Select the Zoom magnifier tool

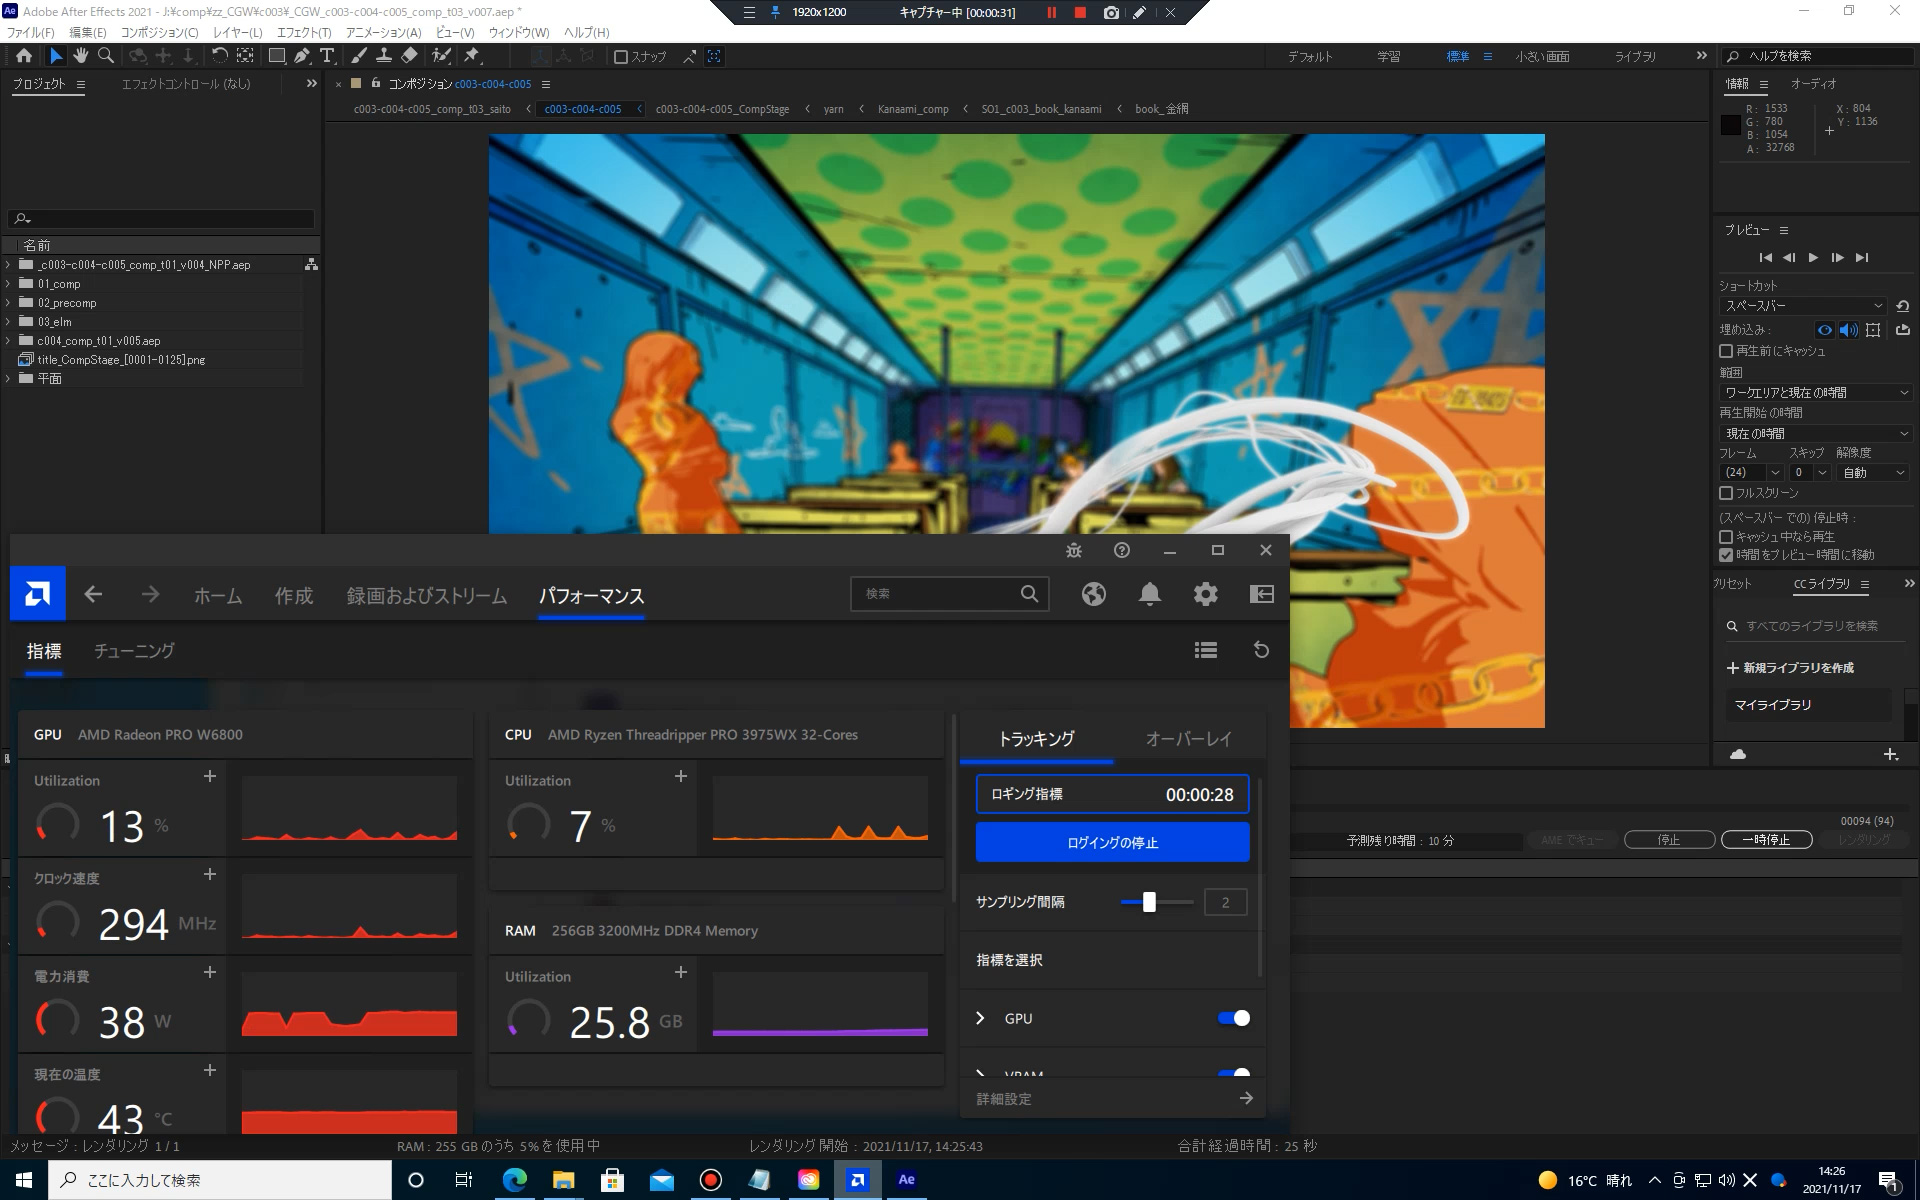click(x=106, y=56)
